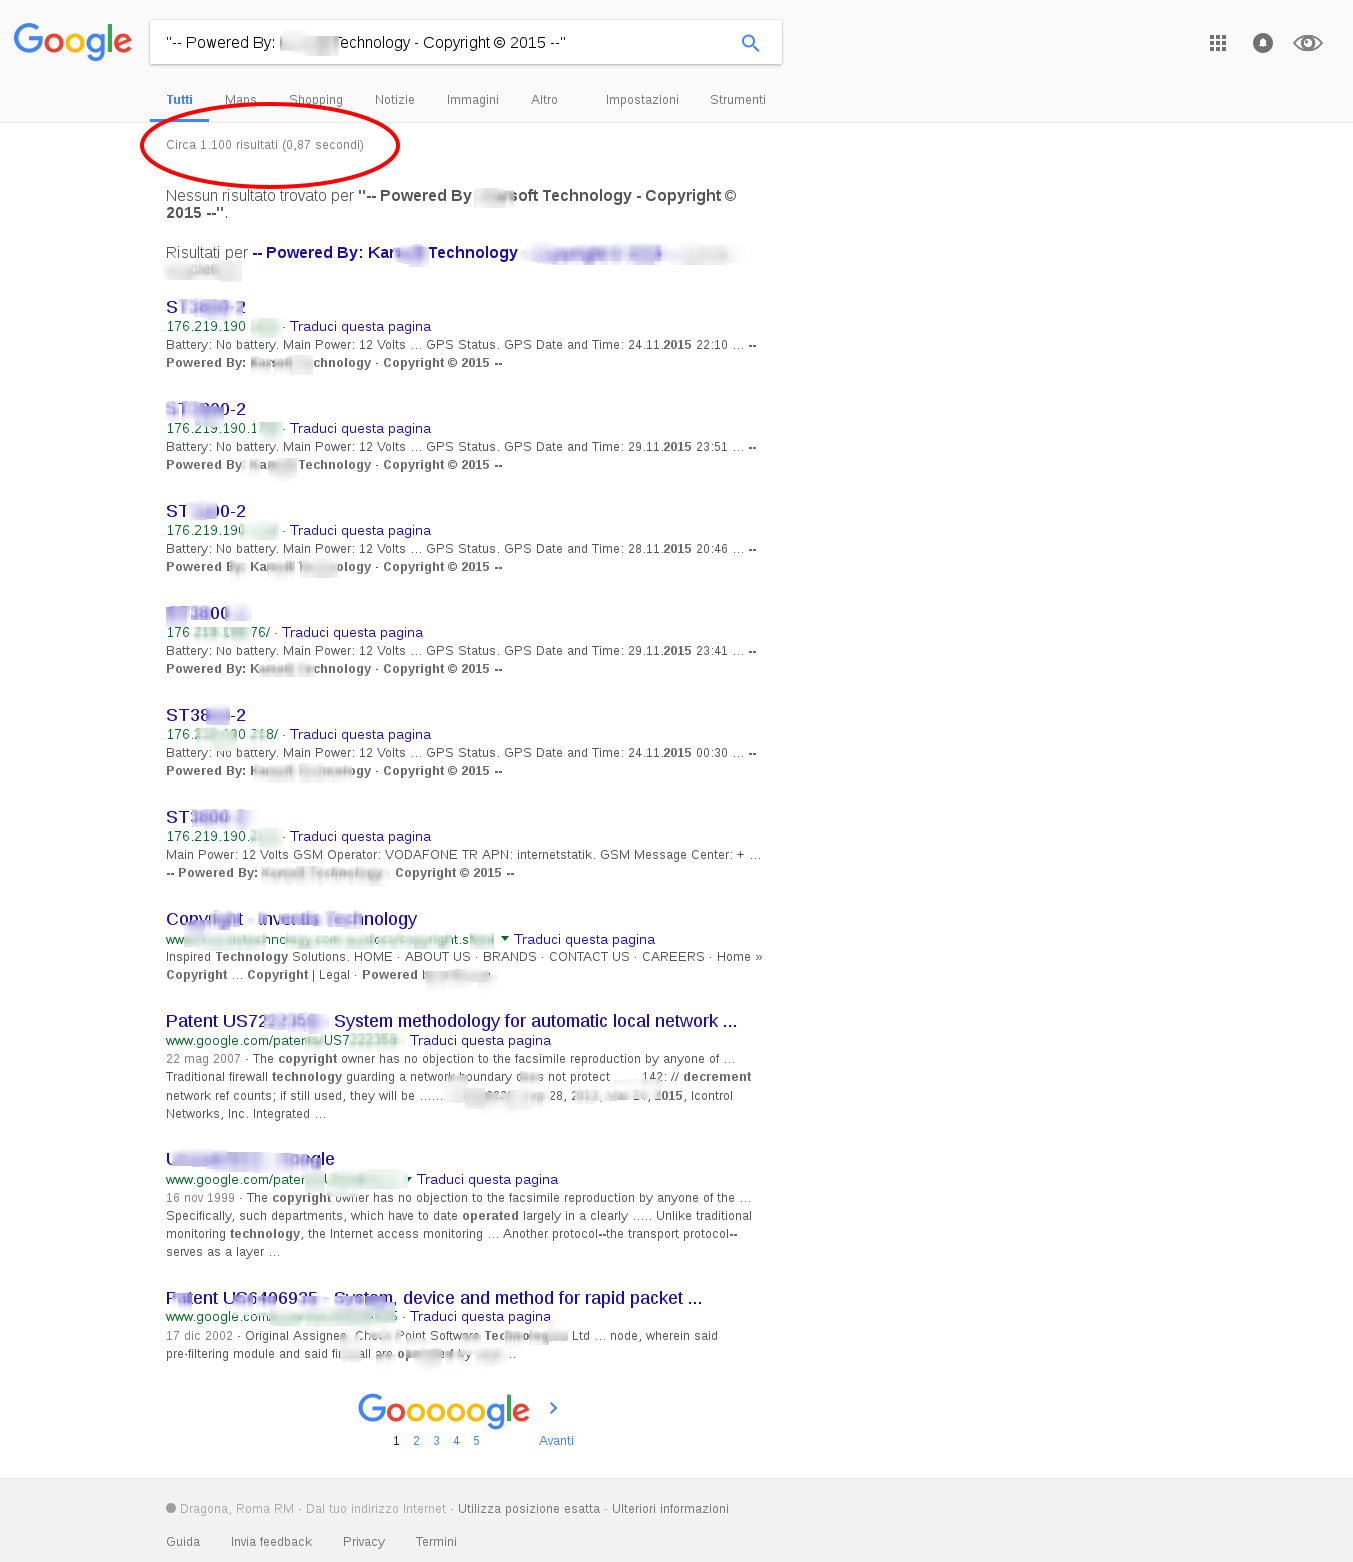Image resolution: width=1353 pixels, height=1562 pixels.
Task: Translate page for 28.11.2015 20:46 result
Action: click(360, 531)
